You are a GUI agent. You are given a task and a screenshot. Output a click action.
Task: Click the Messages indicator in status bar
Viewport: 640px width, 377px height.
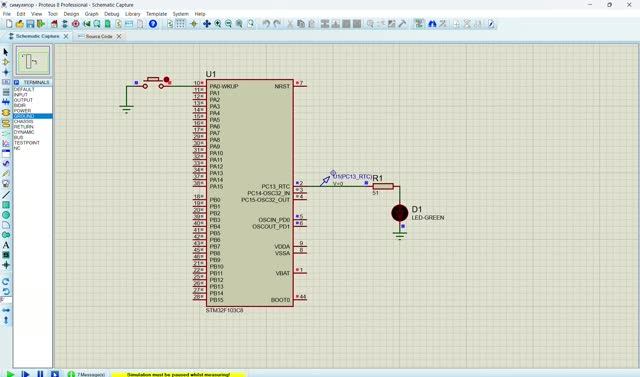(87, 374)
